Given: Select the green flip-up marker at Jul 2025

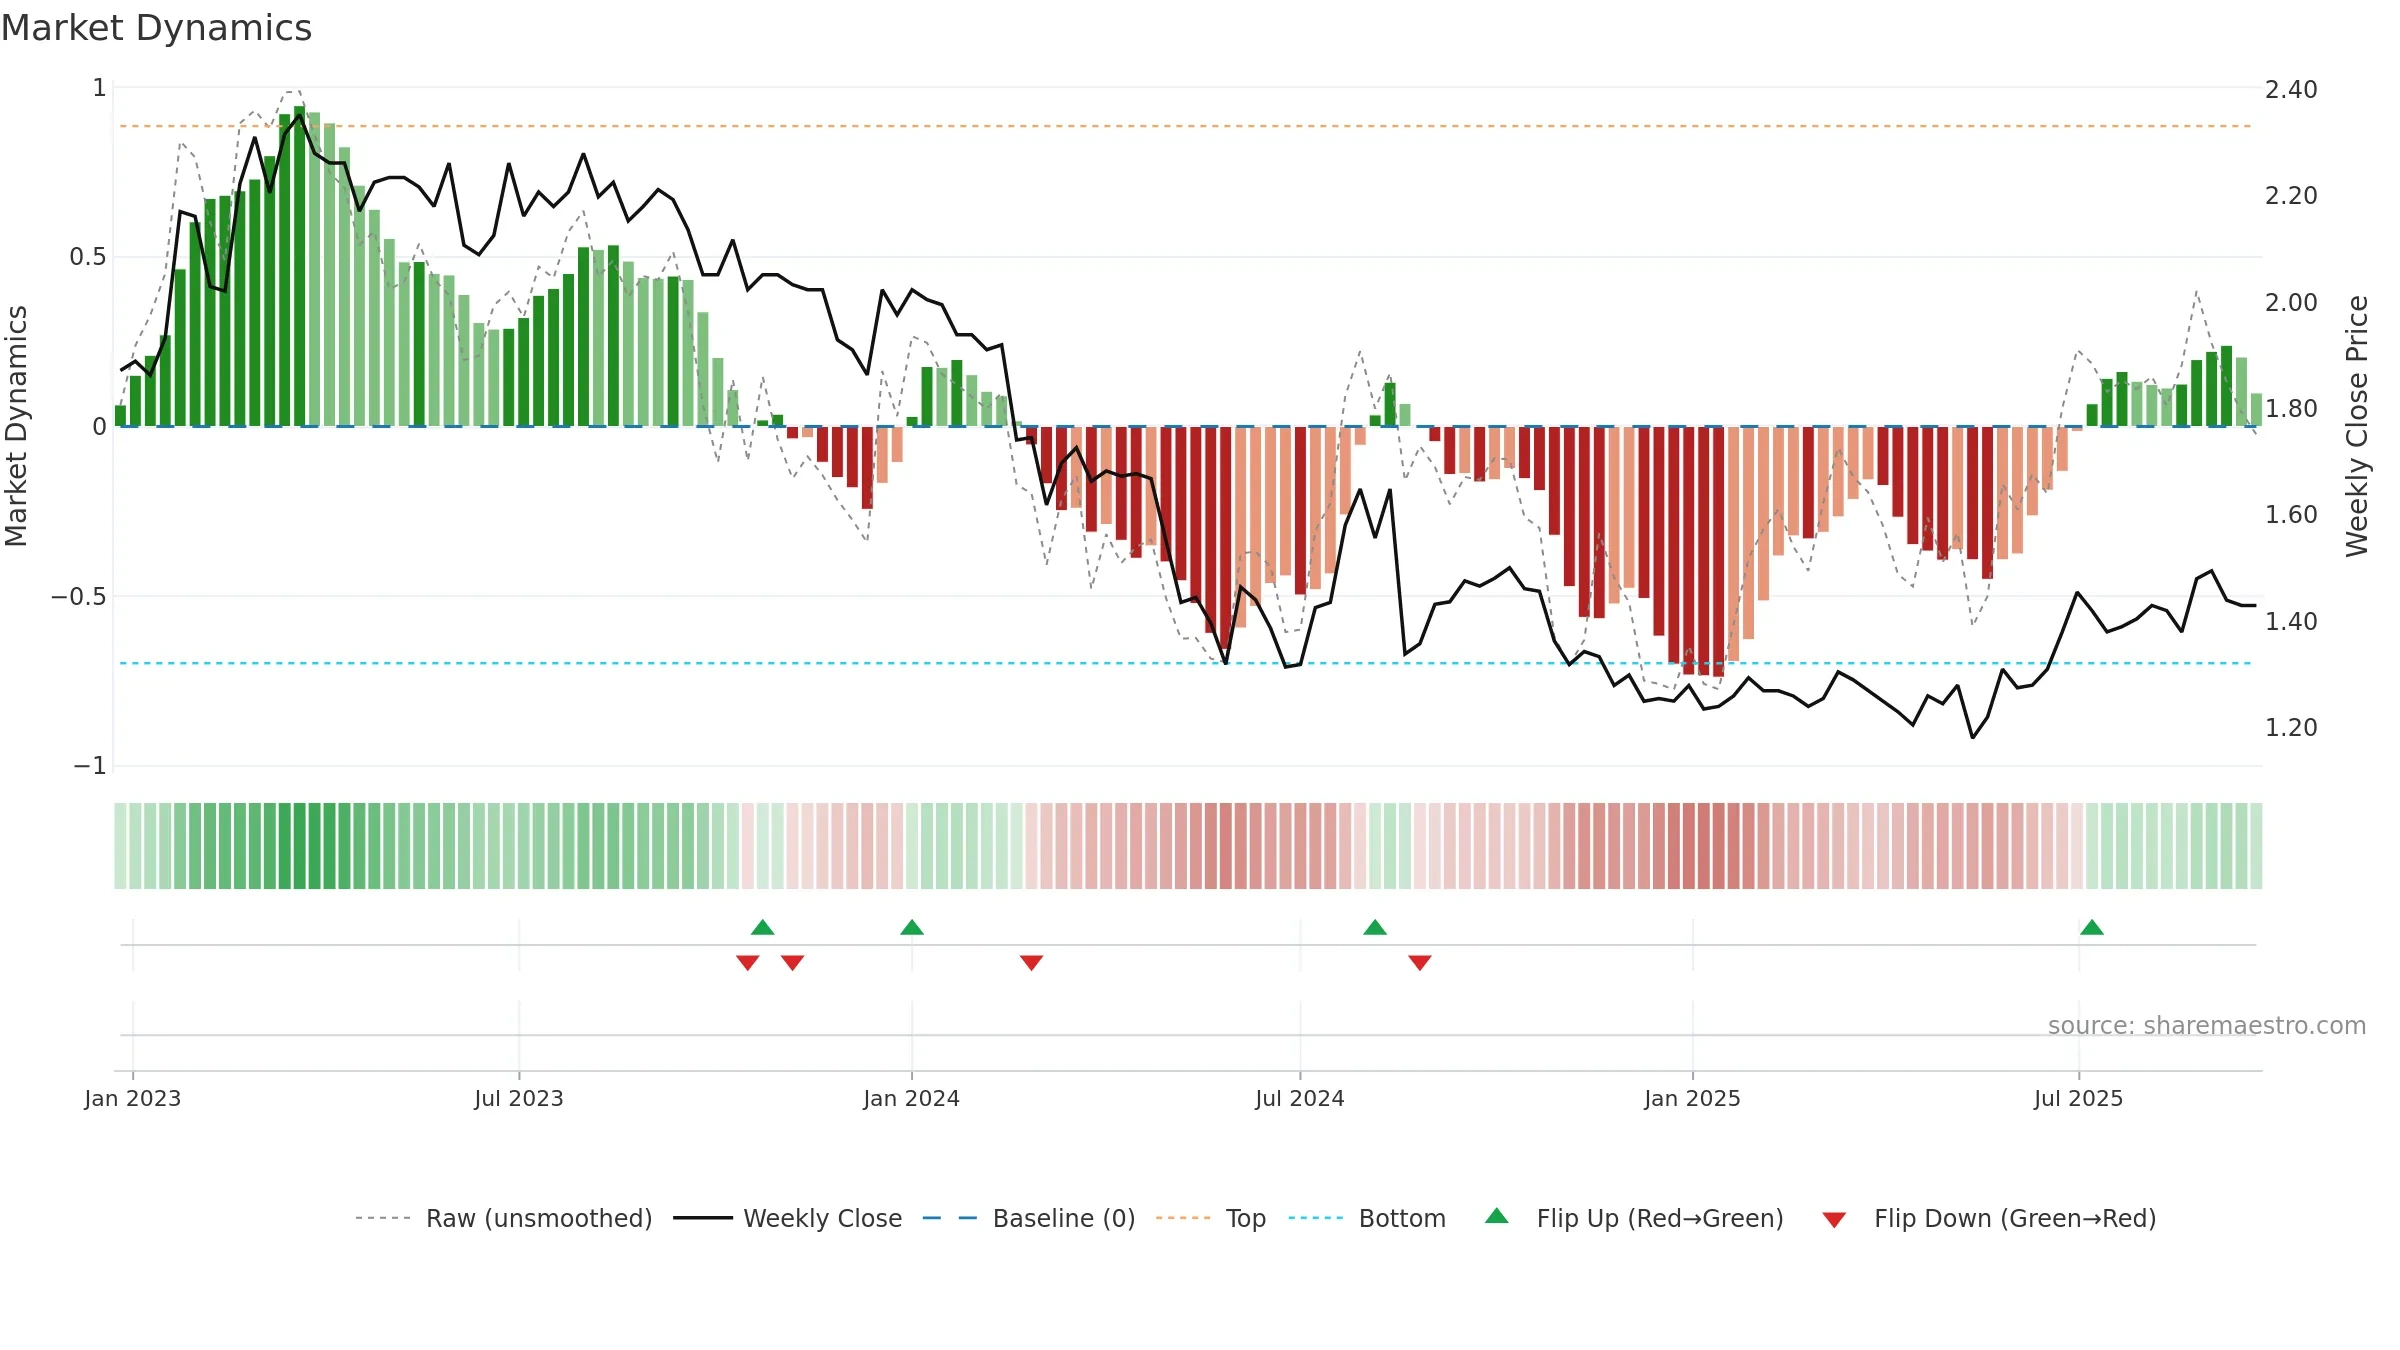Looking at the screenshot, I should (x=2092, y=927).
